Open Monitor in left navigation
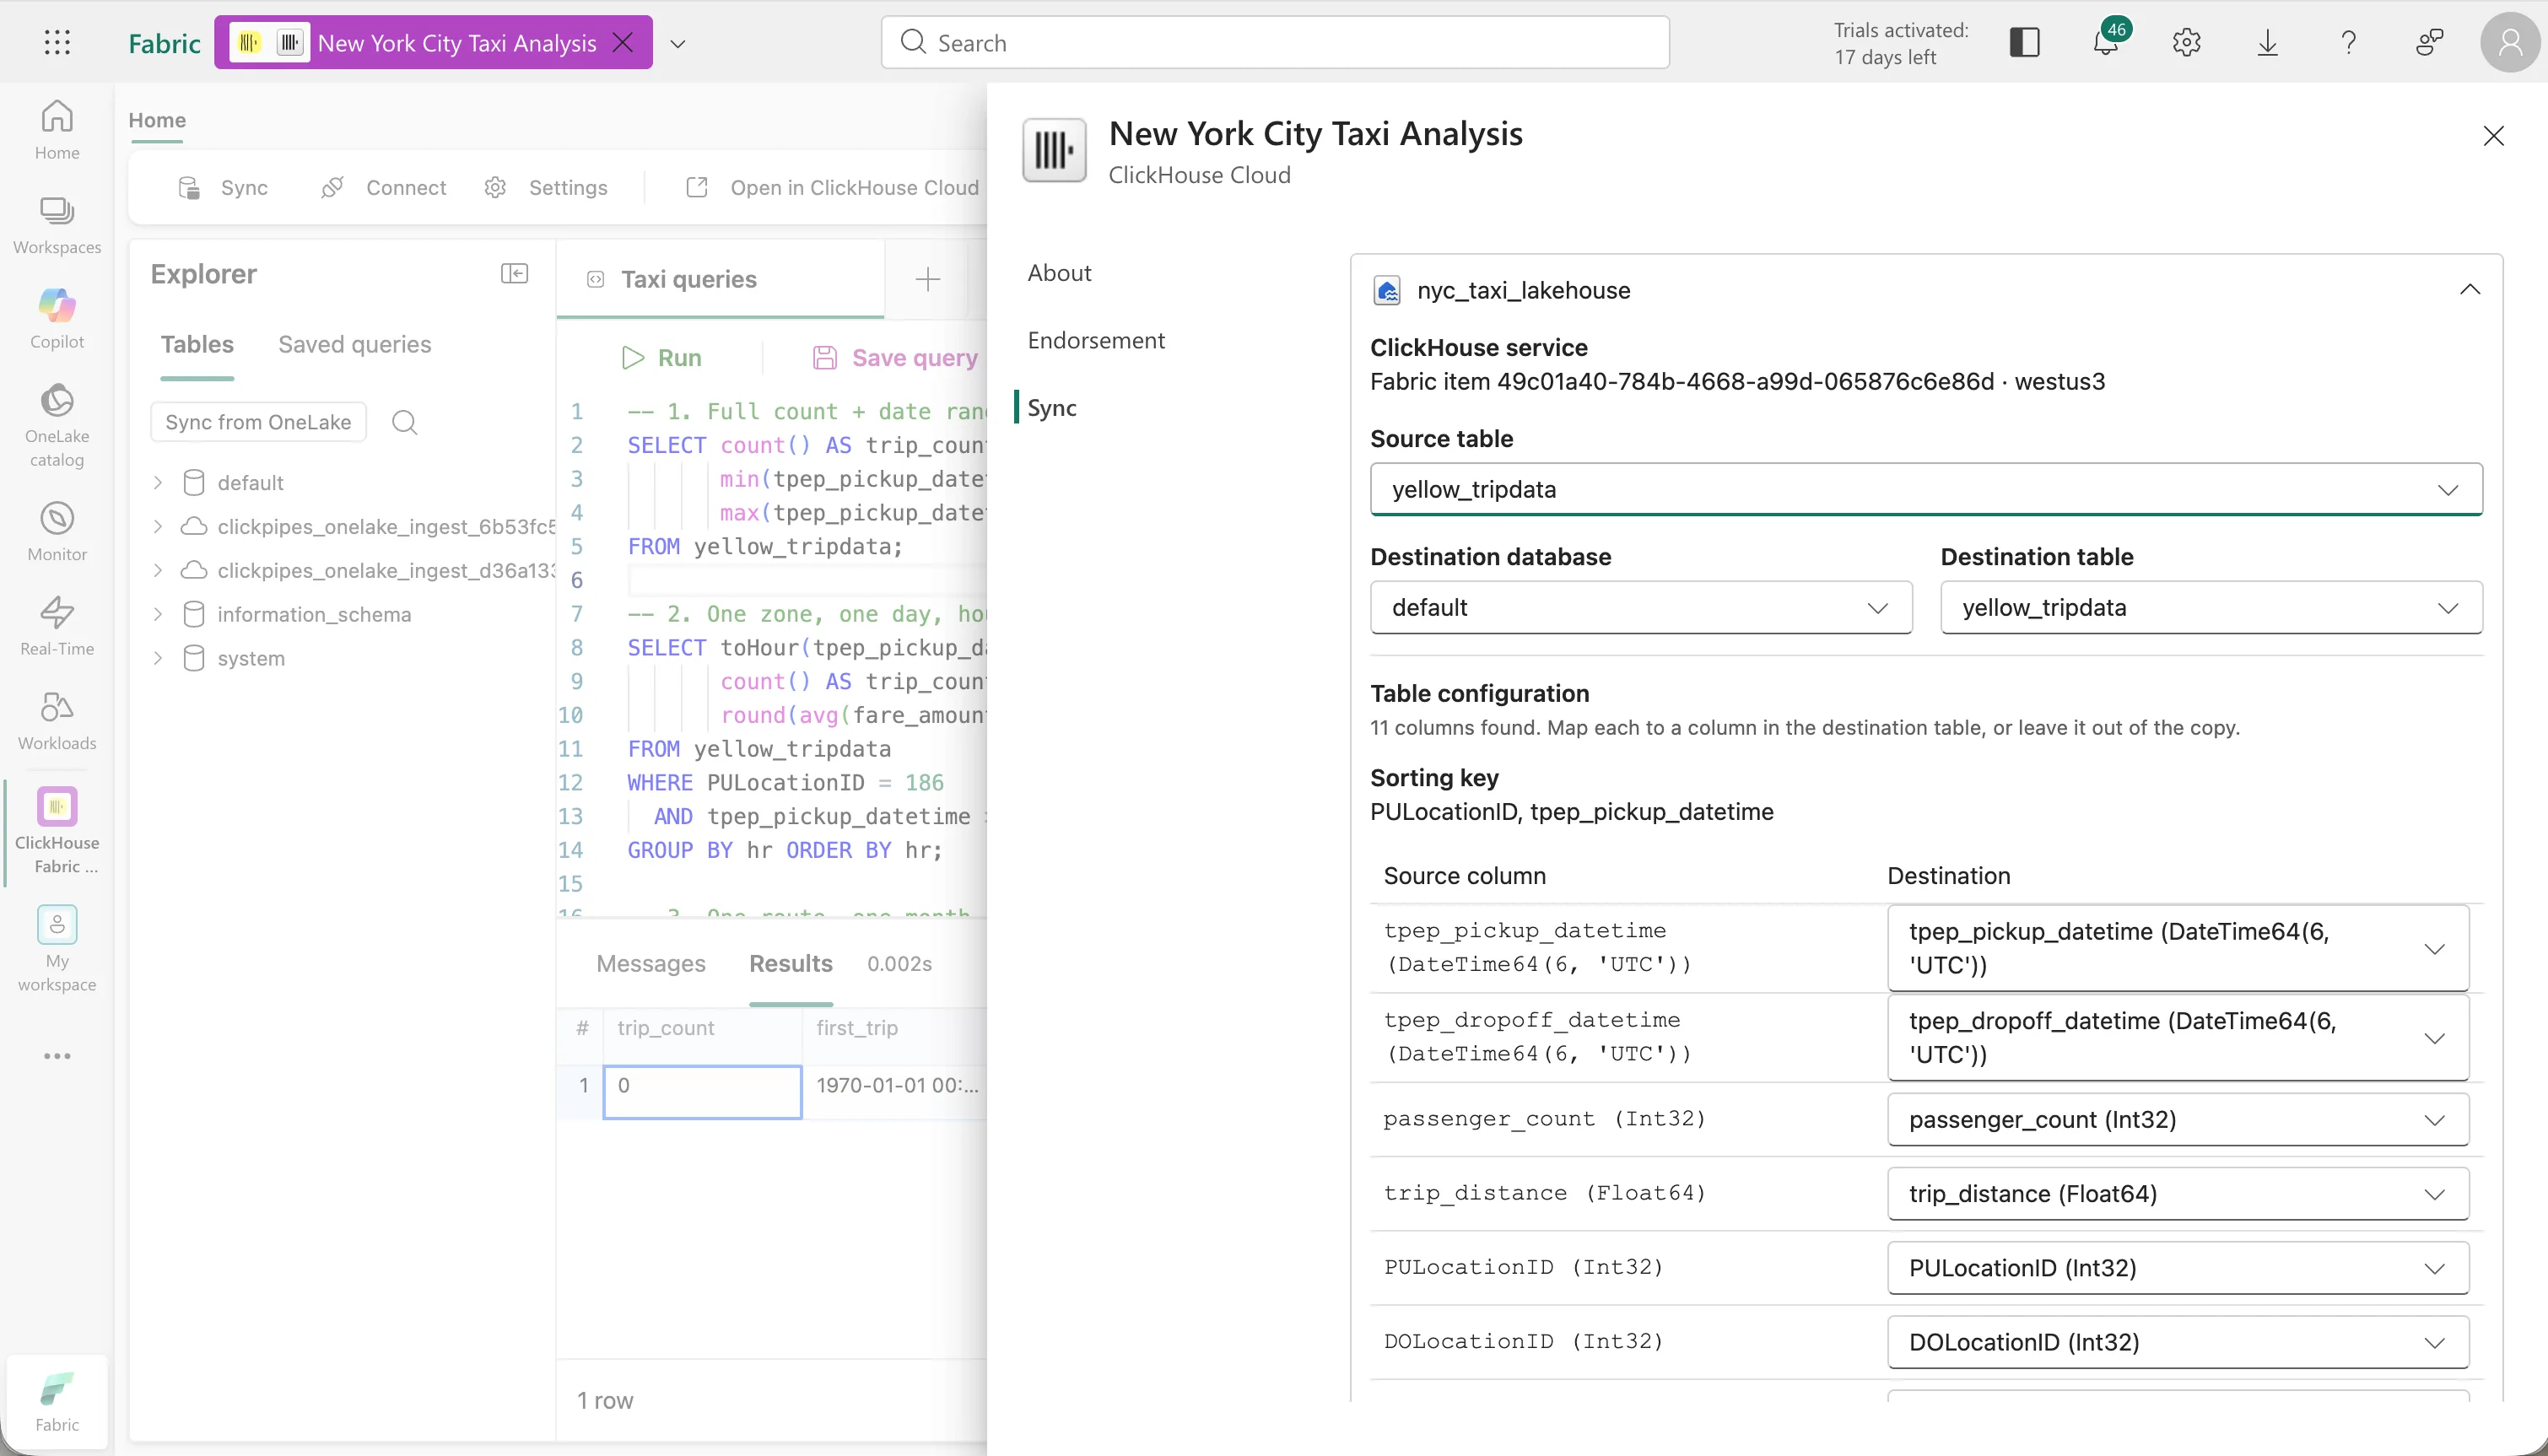This screenshot has height=1456, width=2548. tap(57, 532)
